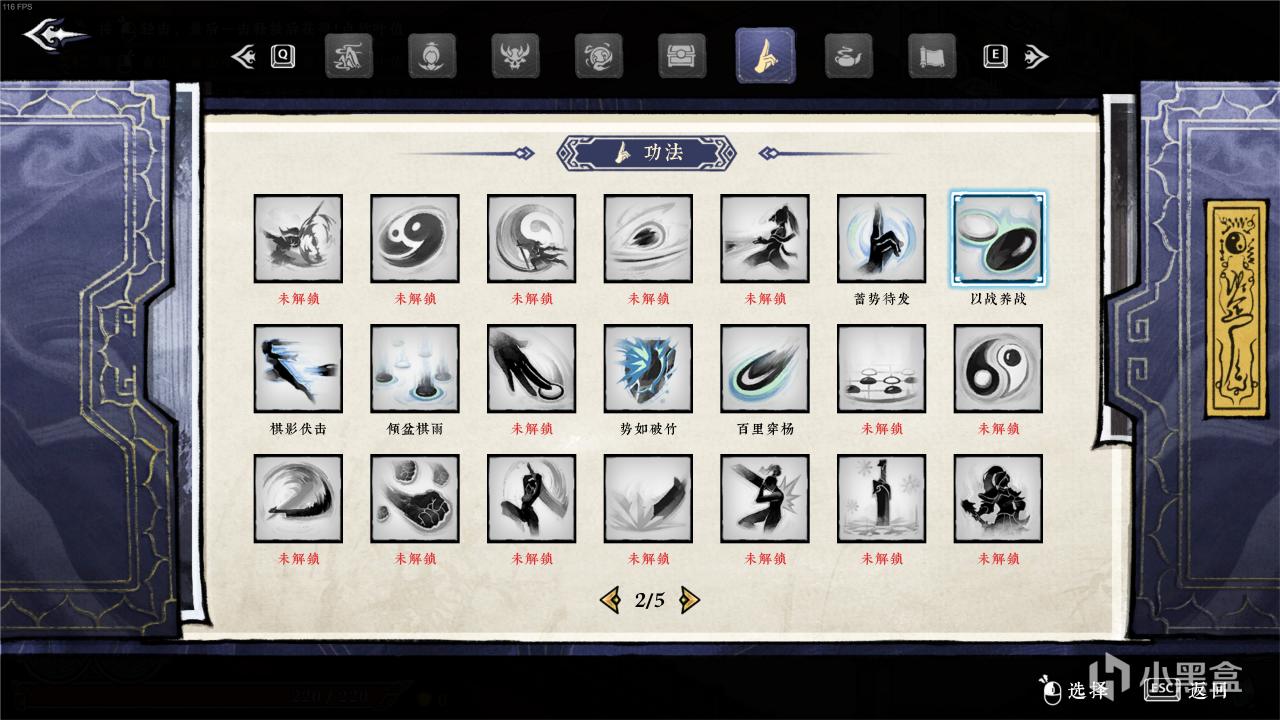Select the 倾盆棋雨 skill icon

[x=415, y=368]
